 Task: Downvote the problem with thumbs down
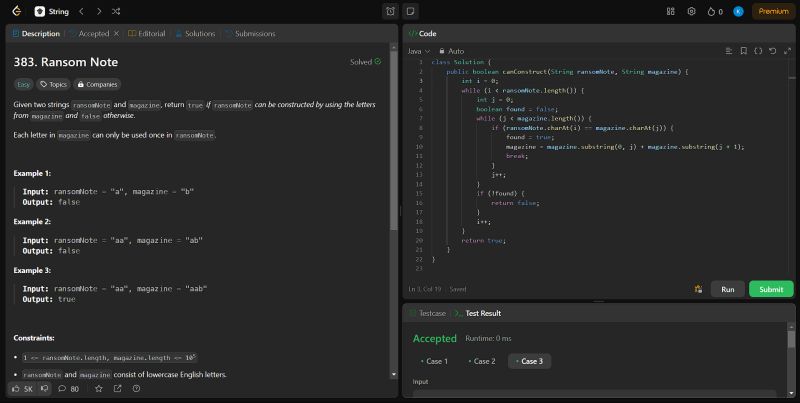tap(44, 388)
